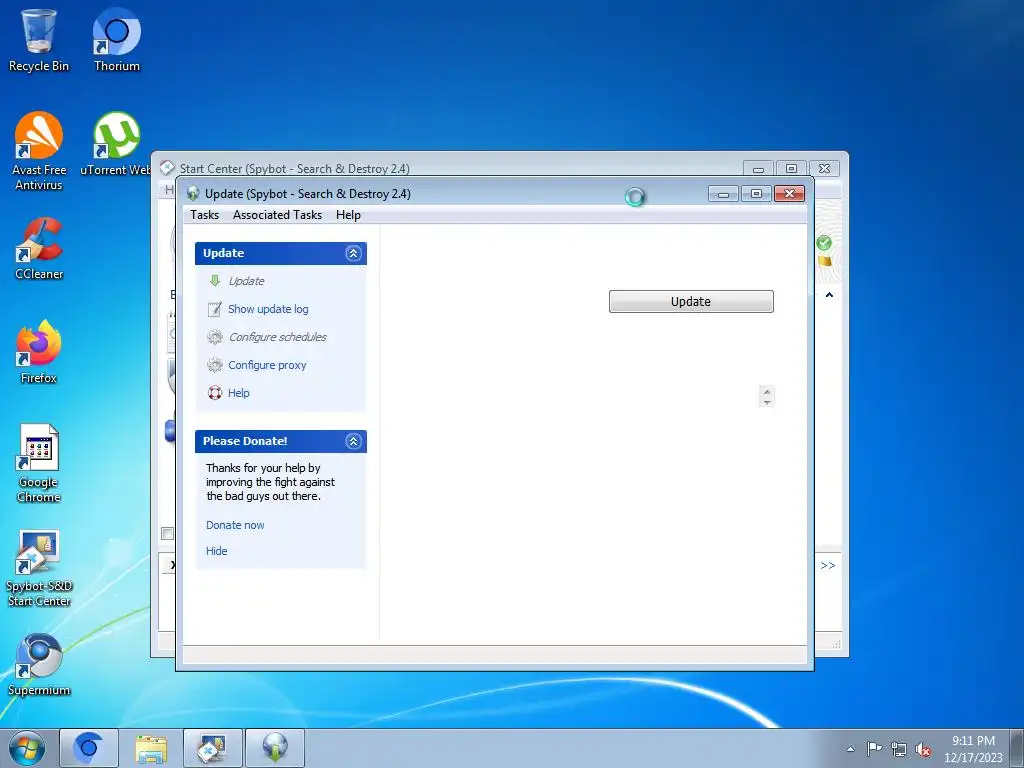Screen dimensions: 1024x768
Task: Collapse section with caret in Start Center
Action: point(829,295)
